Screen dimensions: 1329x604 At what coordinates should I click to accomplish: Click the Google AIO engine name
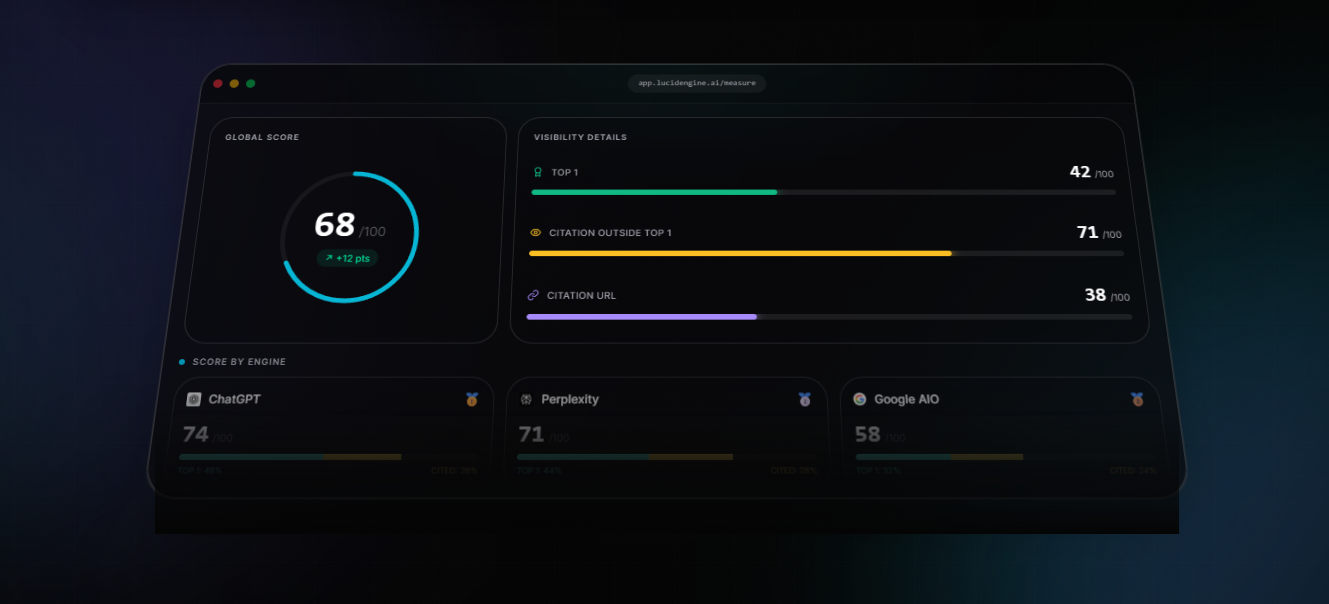click(x=906, y=399)
